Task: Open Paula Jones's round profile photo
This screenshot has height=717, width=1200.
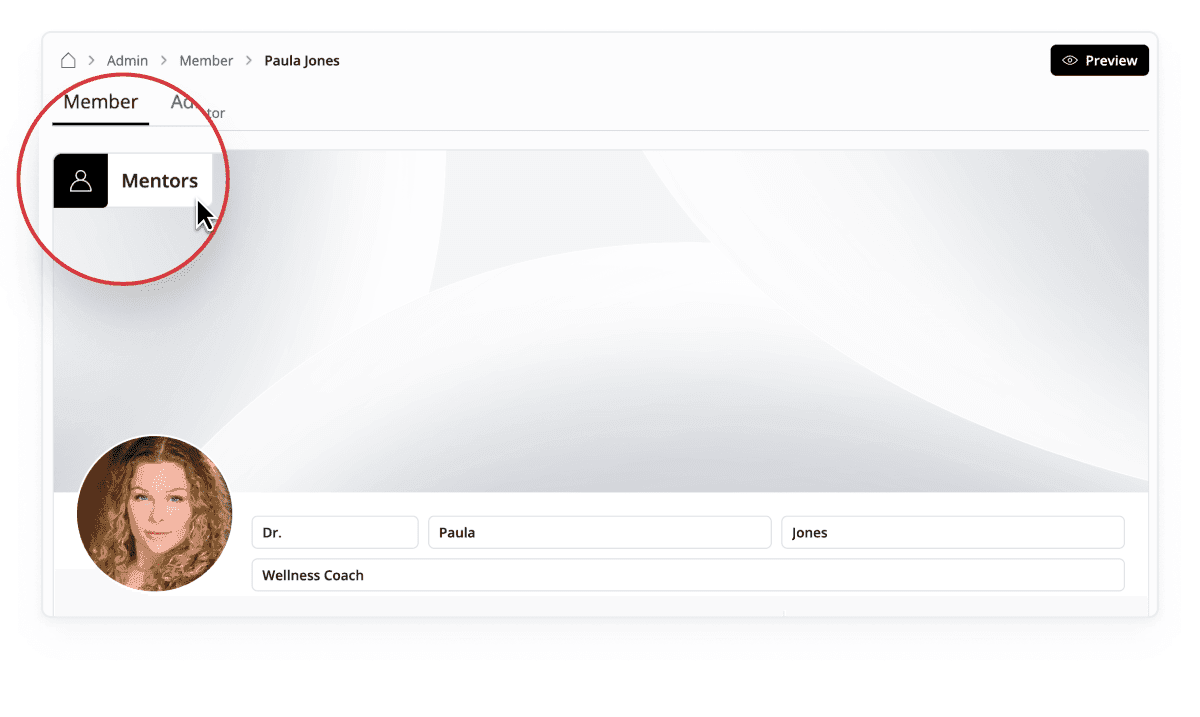Action: tap(155, 513)
